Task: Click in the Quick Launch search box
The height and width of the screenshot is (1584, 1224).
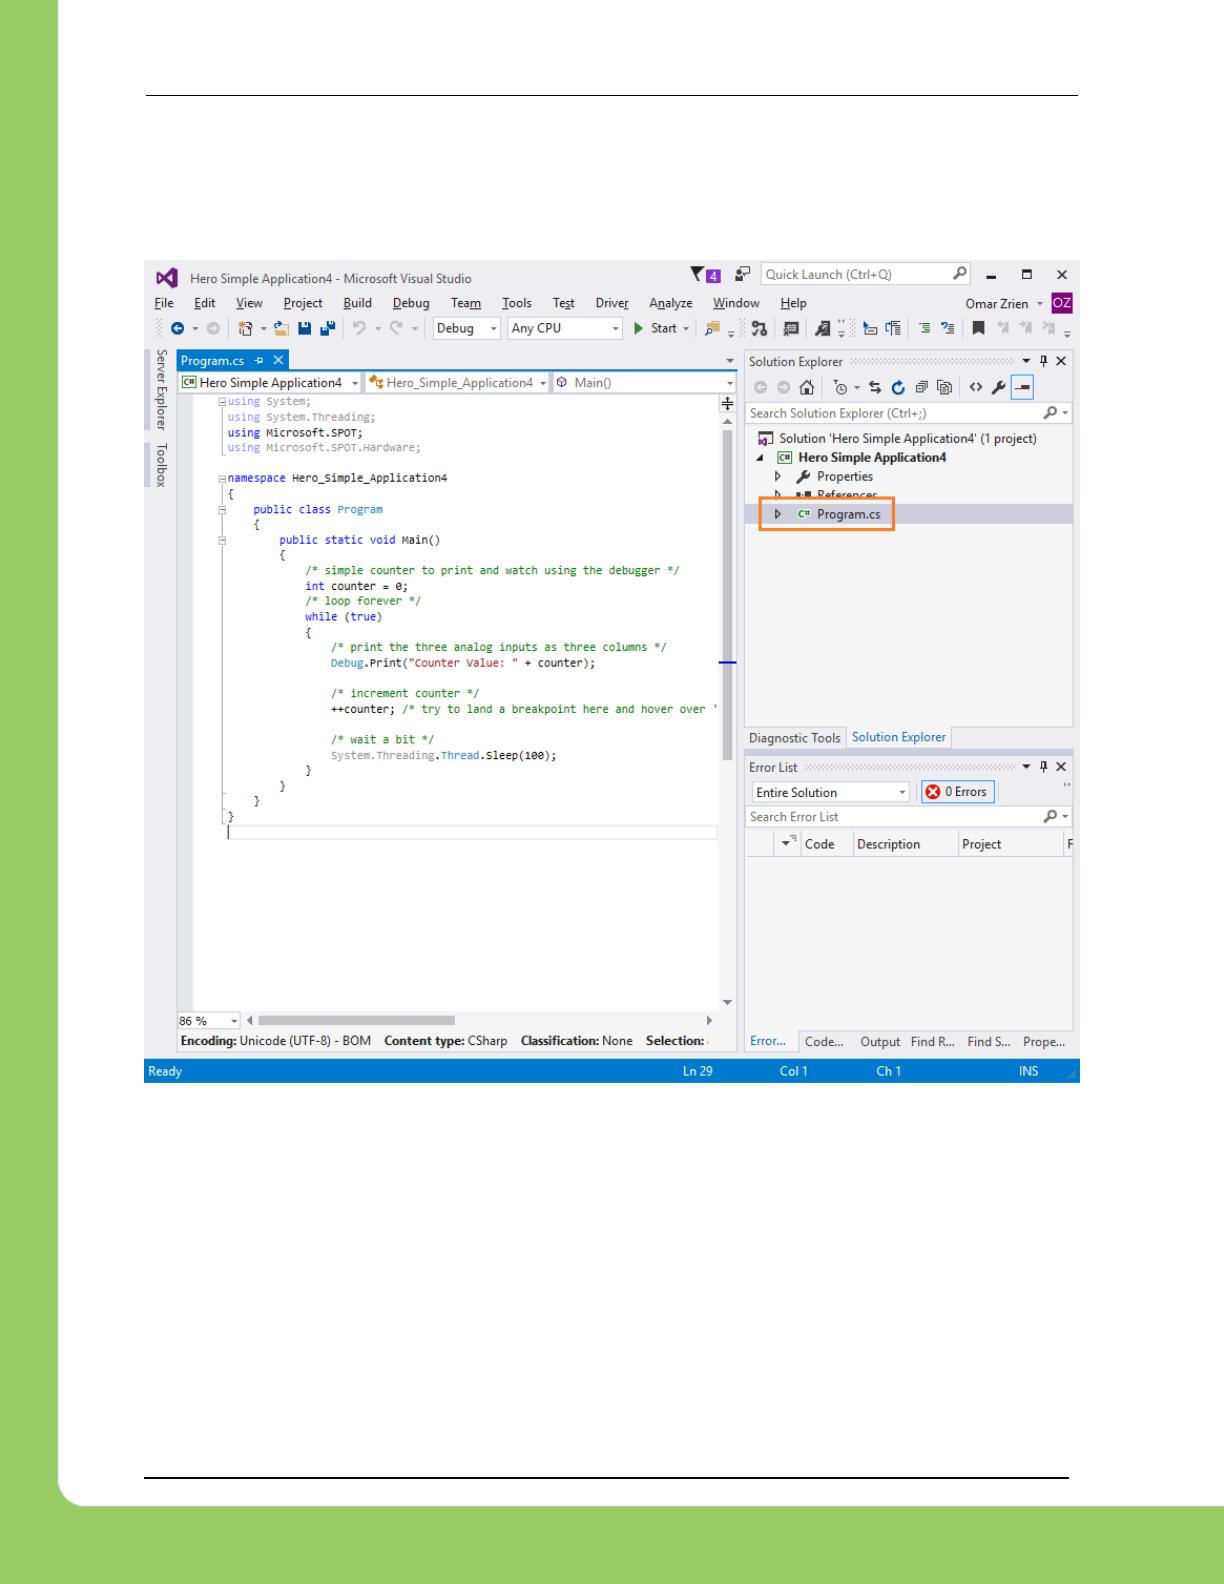Action: pyautogui.click(x=866, y=274)
